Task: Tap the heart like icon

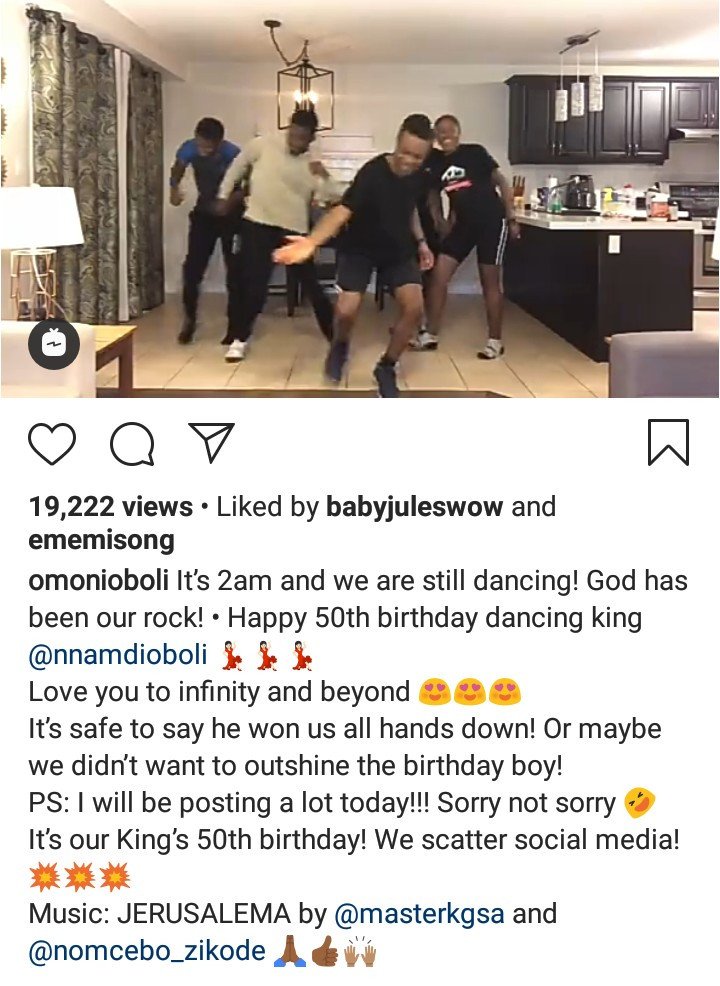Action: [x=52, y=444]
